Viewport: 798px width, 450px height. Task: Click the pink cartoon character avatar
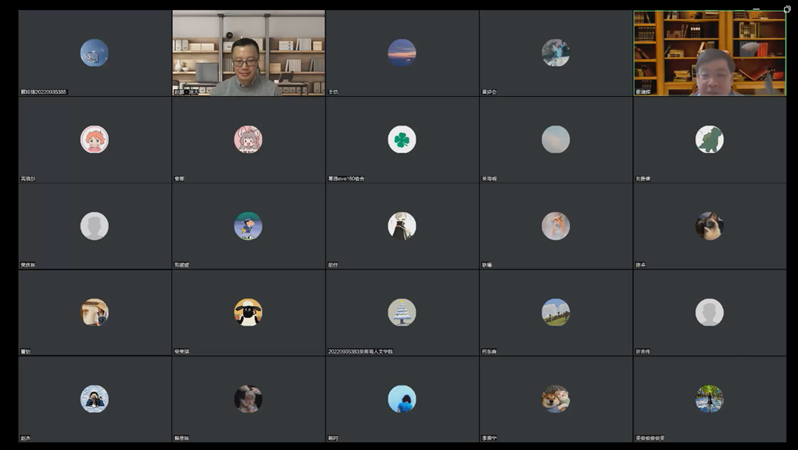tap(248, 140)
